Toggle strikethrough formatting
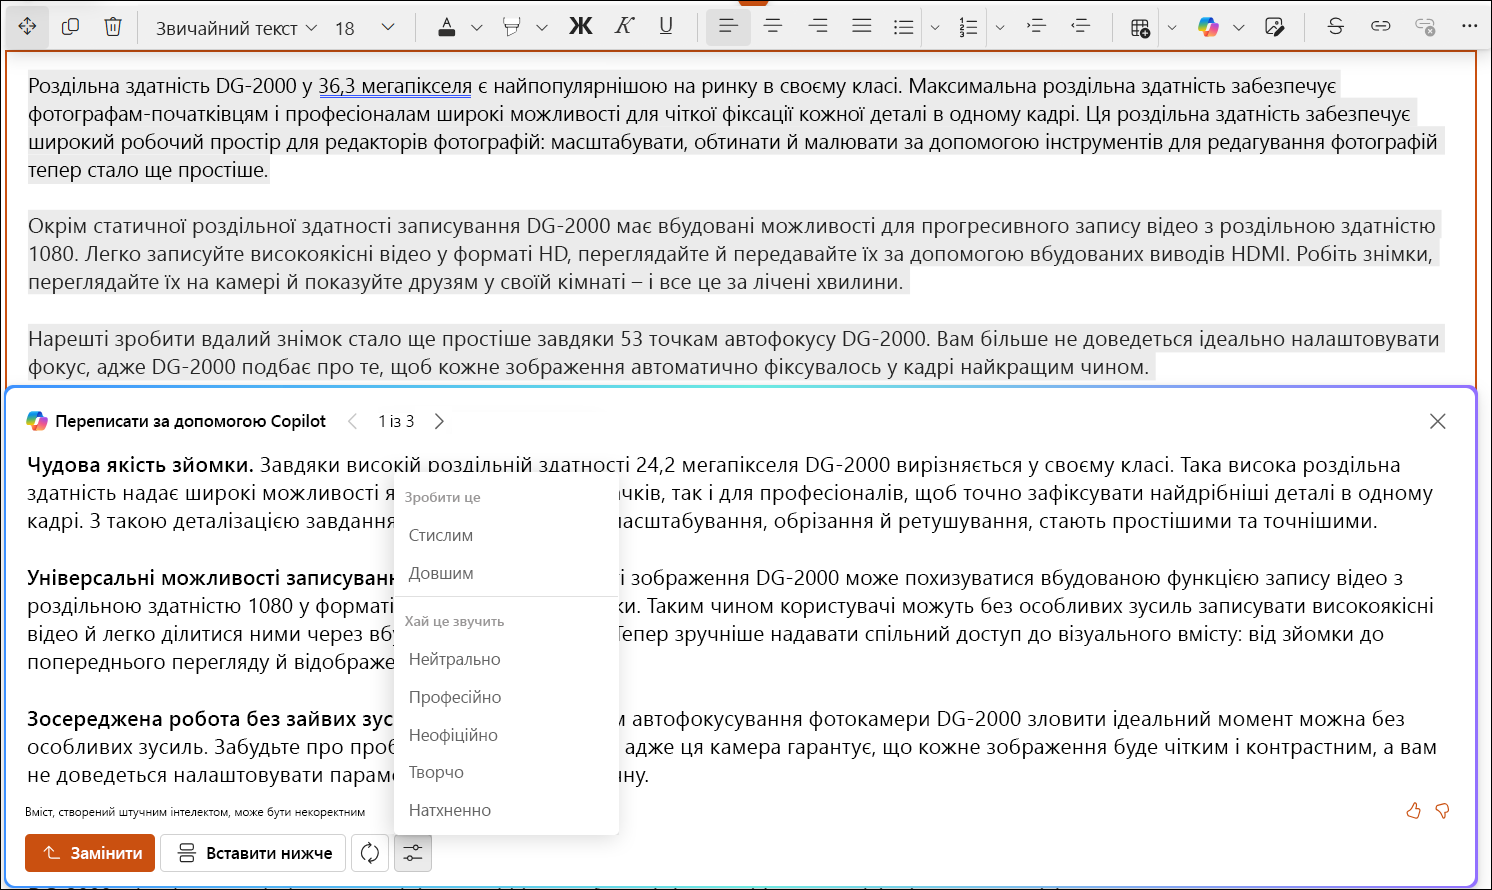 (1336, 27)
